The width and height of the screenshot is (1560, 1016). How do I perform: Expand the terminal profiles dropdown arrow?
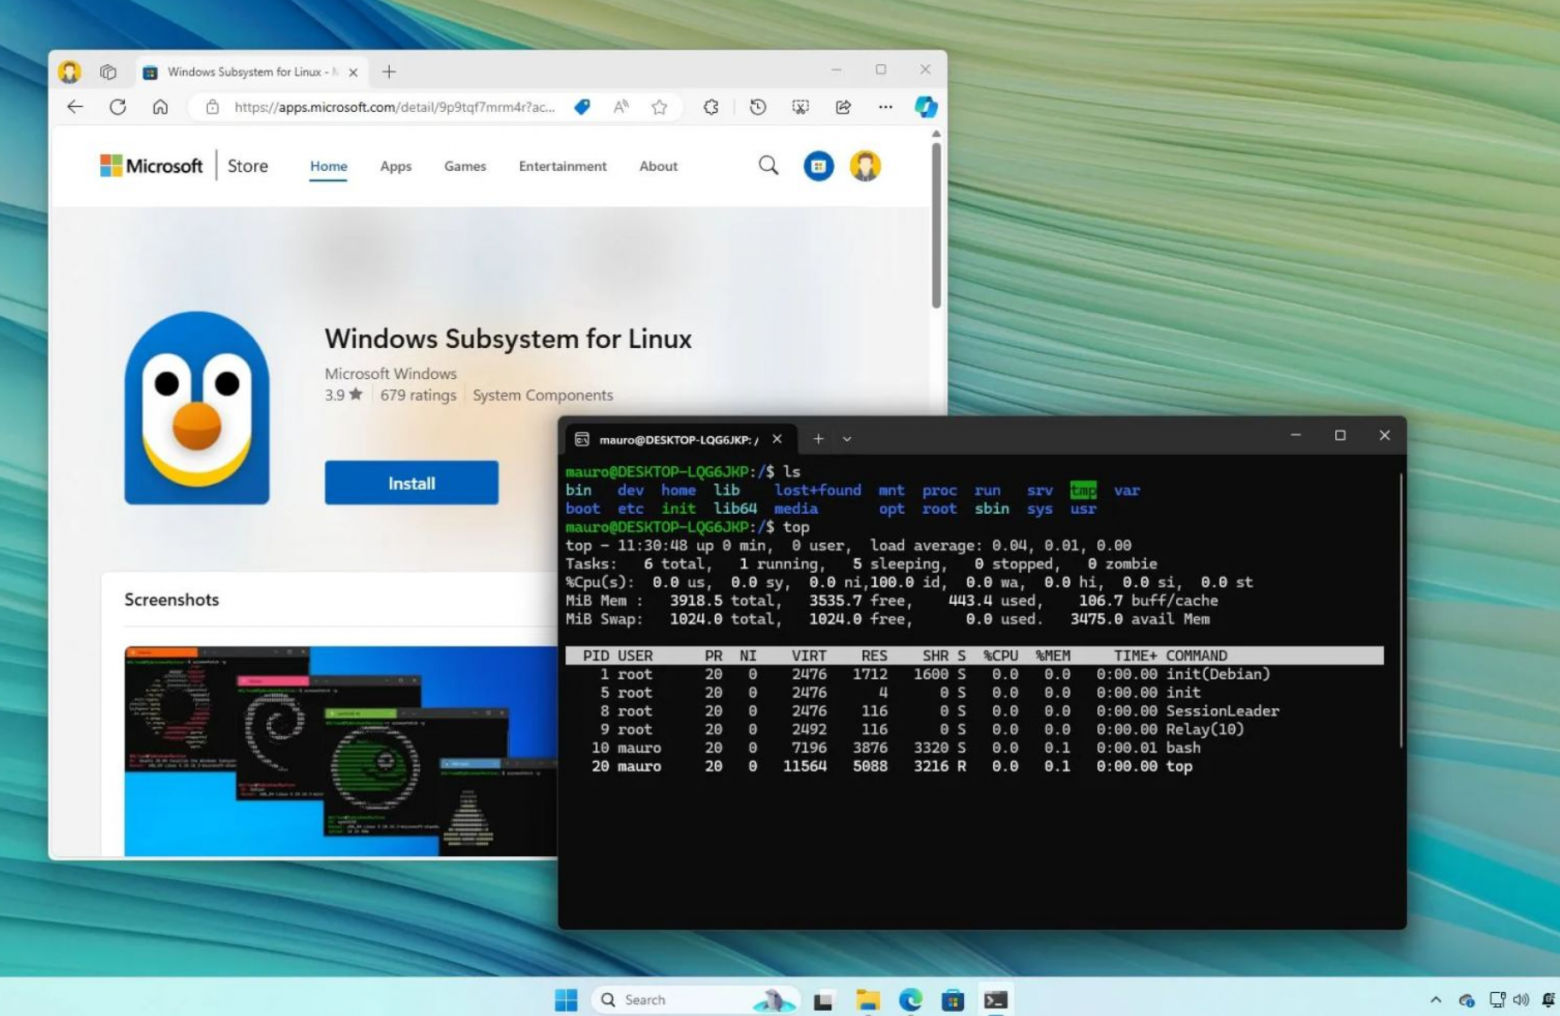click(x=847, y=439)
